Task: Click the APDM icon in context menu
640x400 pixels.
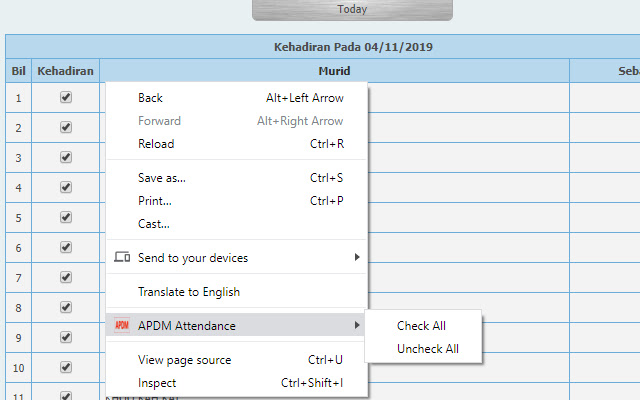Action: click(122, 326)
